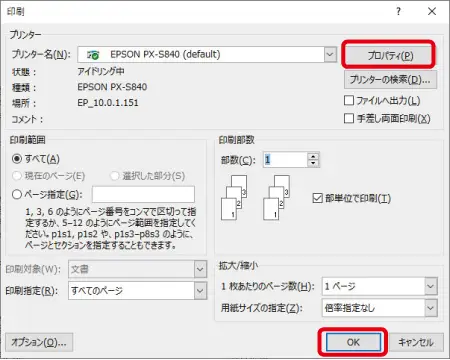Click the アイドリング中 status text
Image resolution: width=450 pixels, height=360 pixels.
[x=101, y=71]
